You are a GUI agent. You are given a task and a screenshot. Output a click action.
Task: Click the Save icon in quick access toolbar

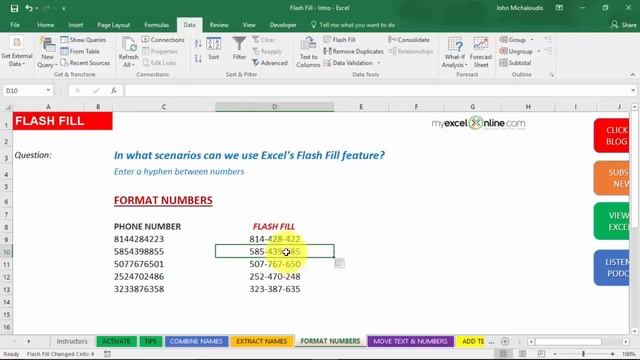(x=14, y=8)
